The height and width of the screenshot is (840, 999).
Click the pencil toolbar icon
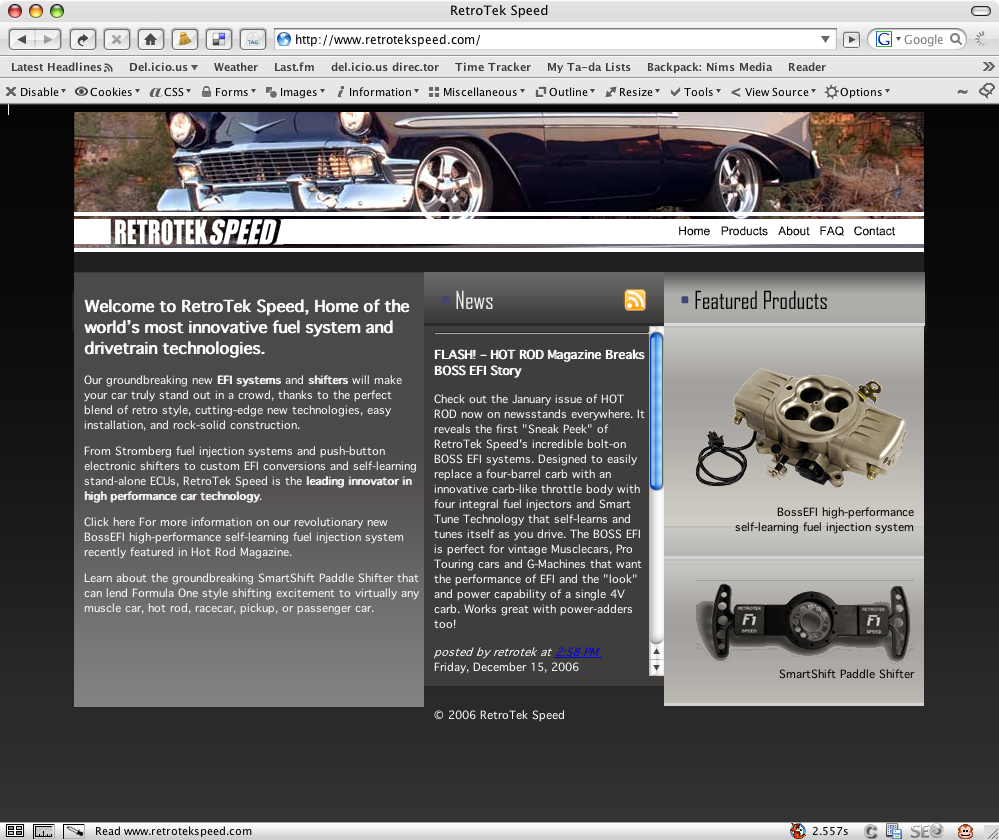click(x=185, y=40)
